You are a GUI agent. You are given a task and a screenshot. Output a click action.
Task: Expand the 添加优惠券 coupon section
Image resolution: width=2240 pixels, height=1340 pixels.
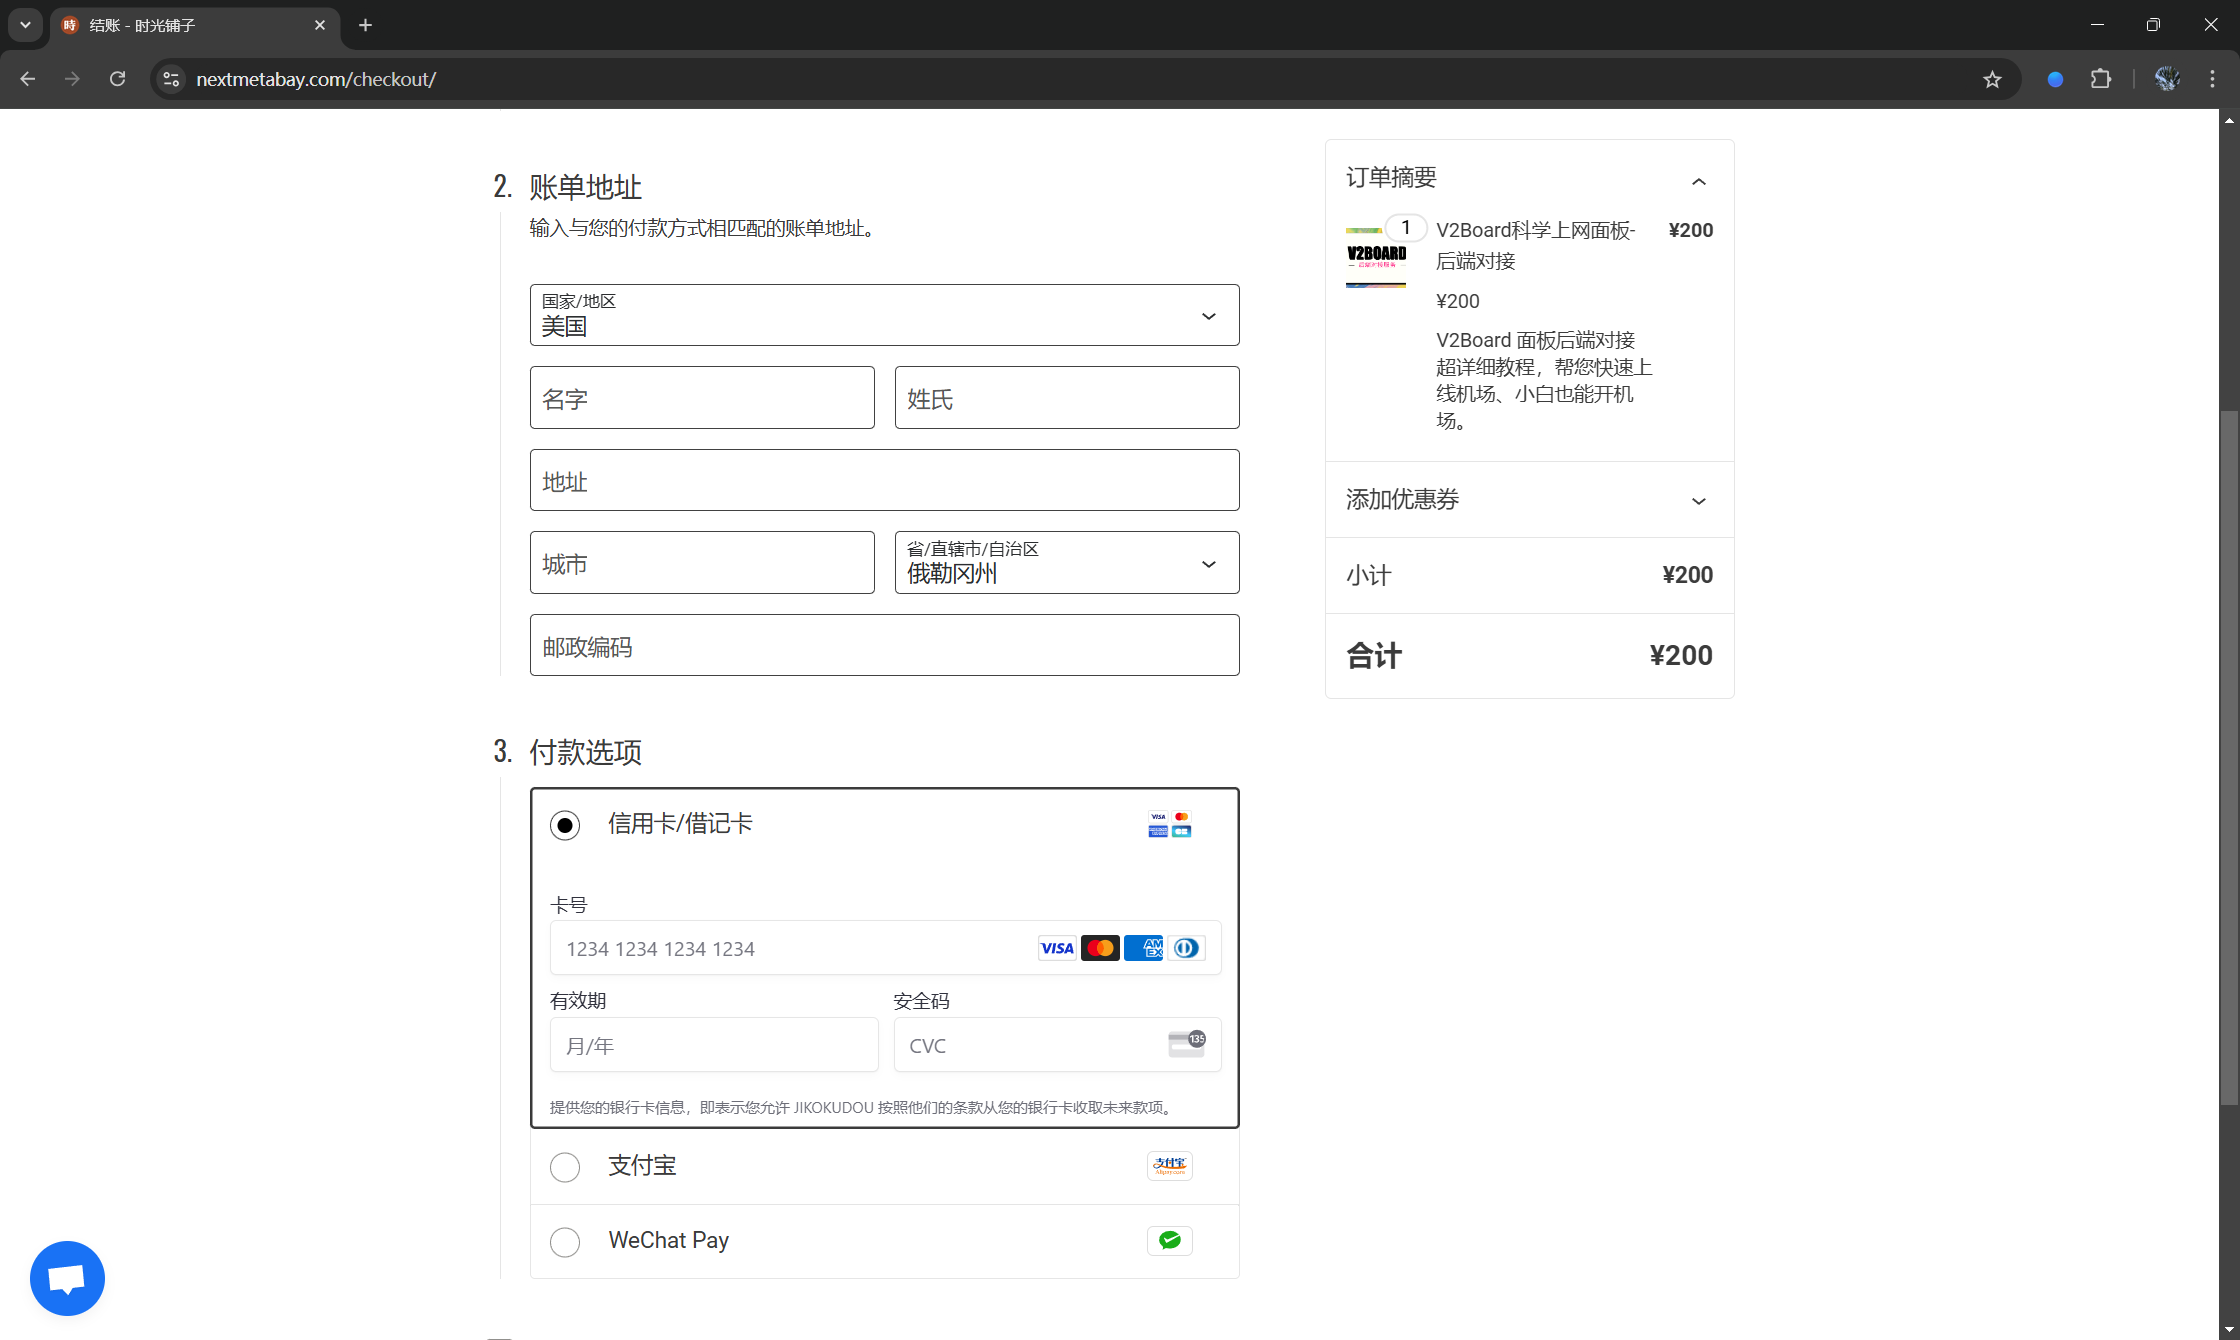coord(1528,500)
